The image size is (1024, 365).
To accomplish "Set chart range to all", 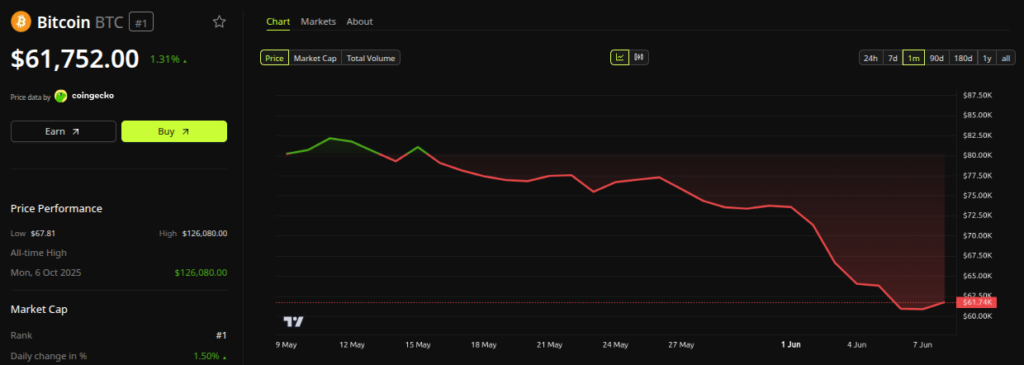I will tap(1006, 58).
